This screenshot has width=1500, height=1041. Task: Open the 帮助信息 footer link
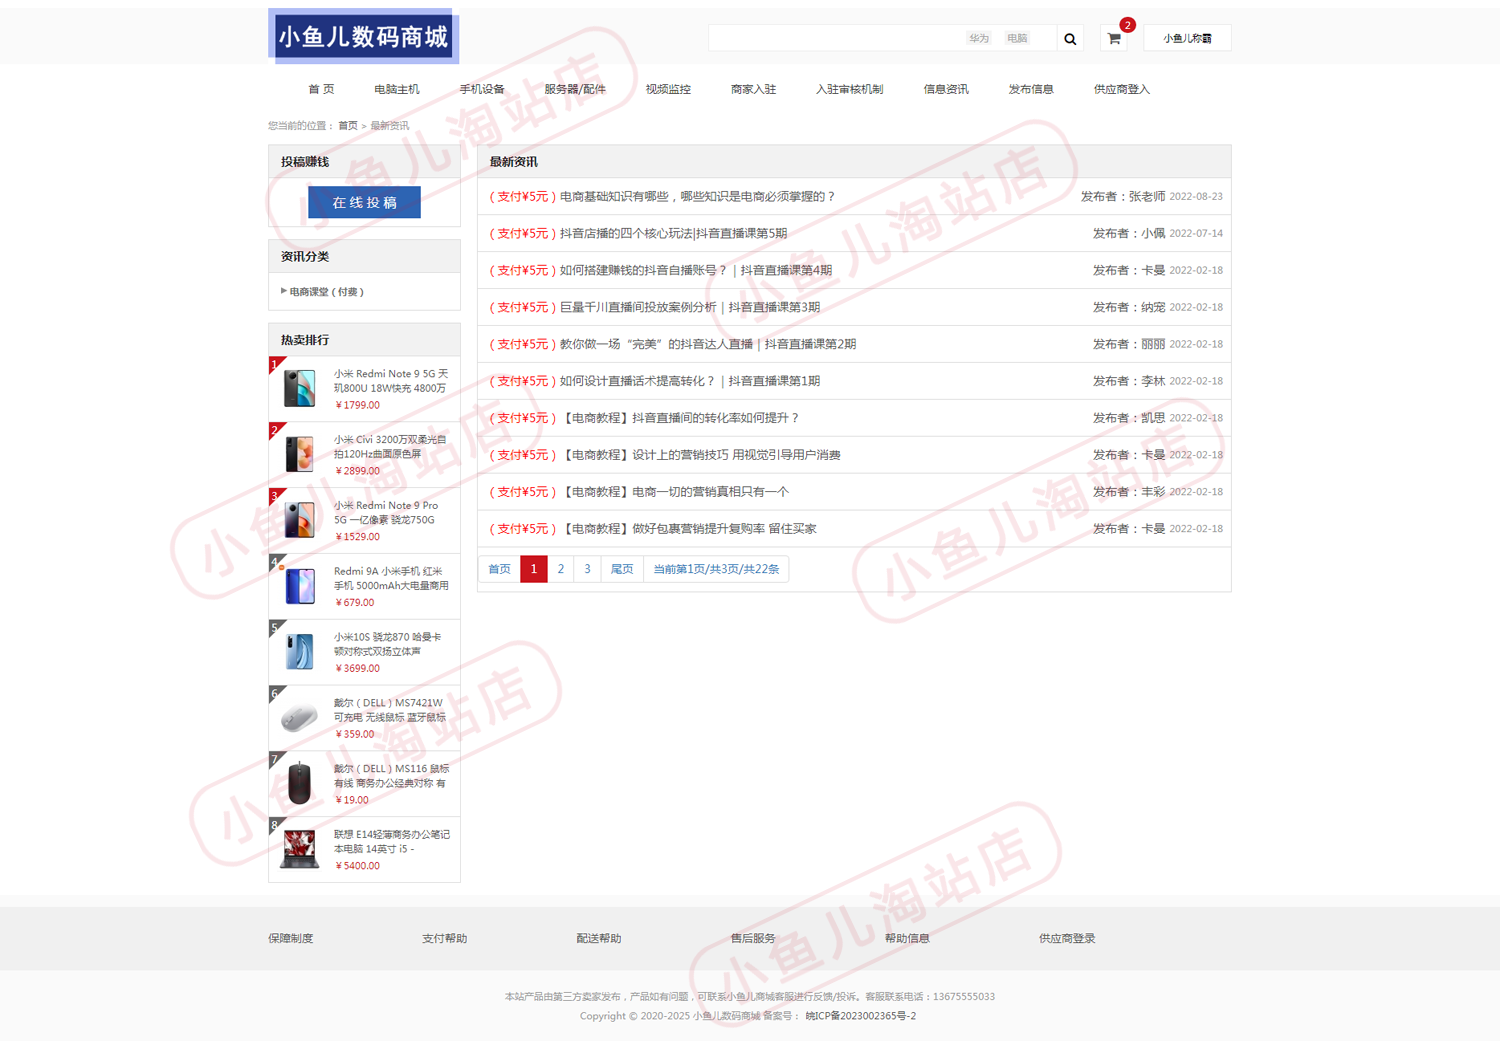(907, 939)
